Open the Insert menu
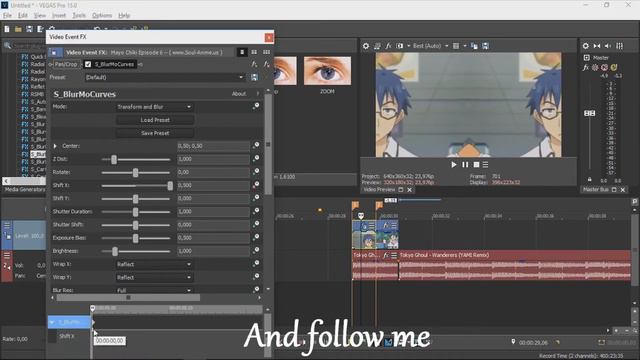Screen dimensions: 640x360 59,16
